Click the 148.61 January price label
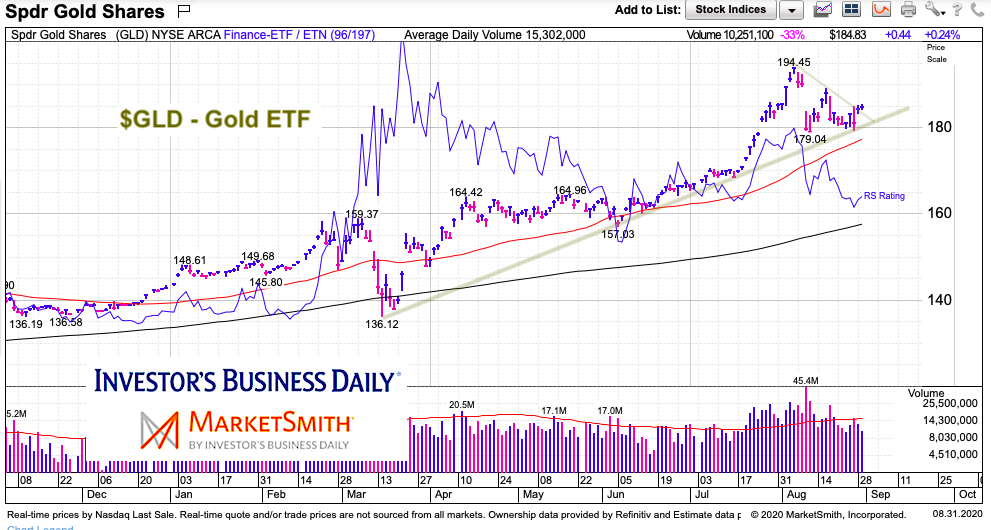 [190, 260]
